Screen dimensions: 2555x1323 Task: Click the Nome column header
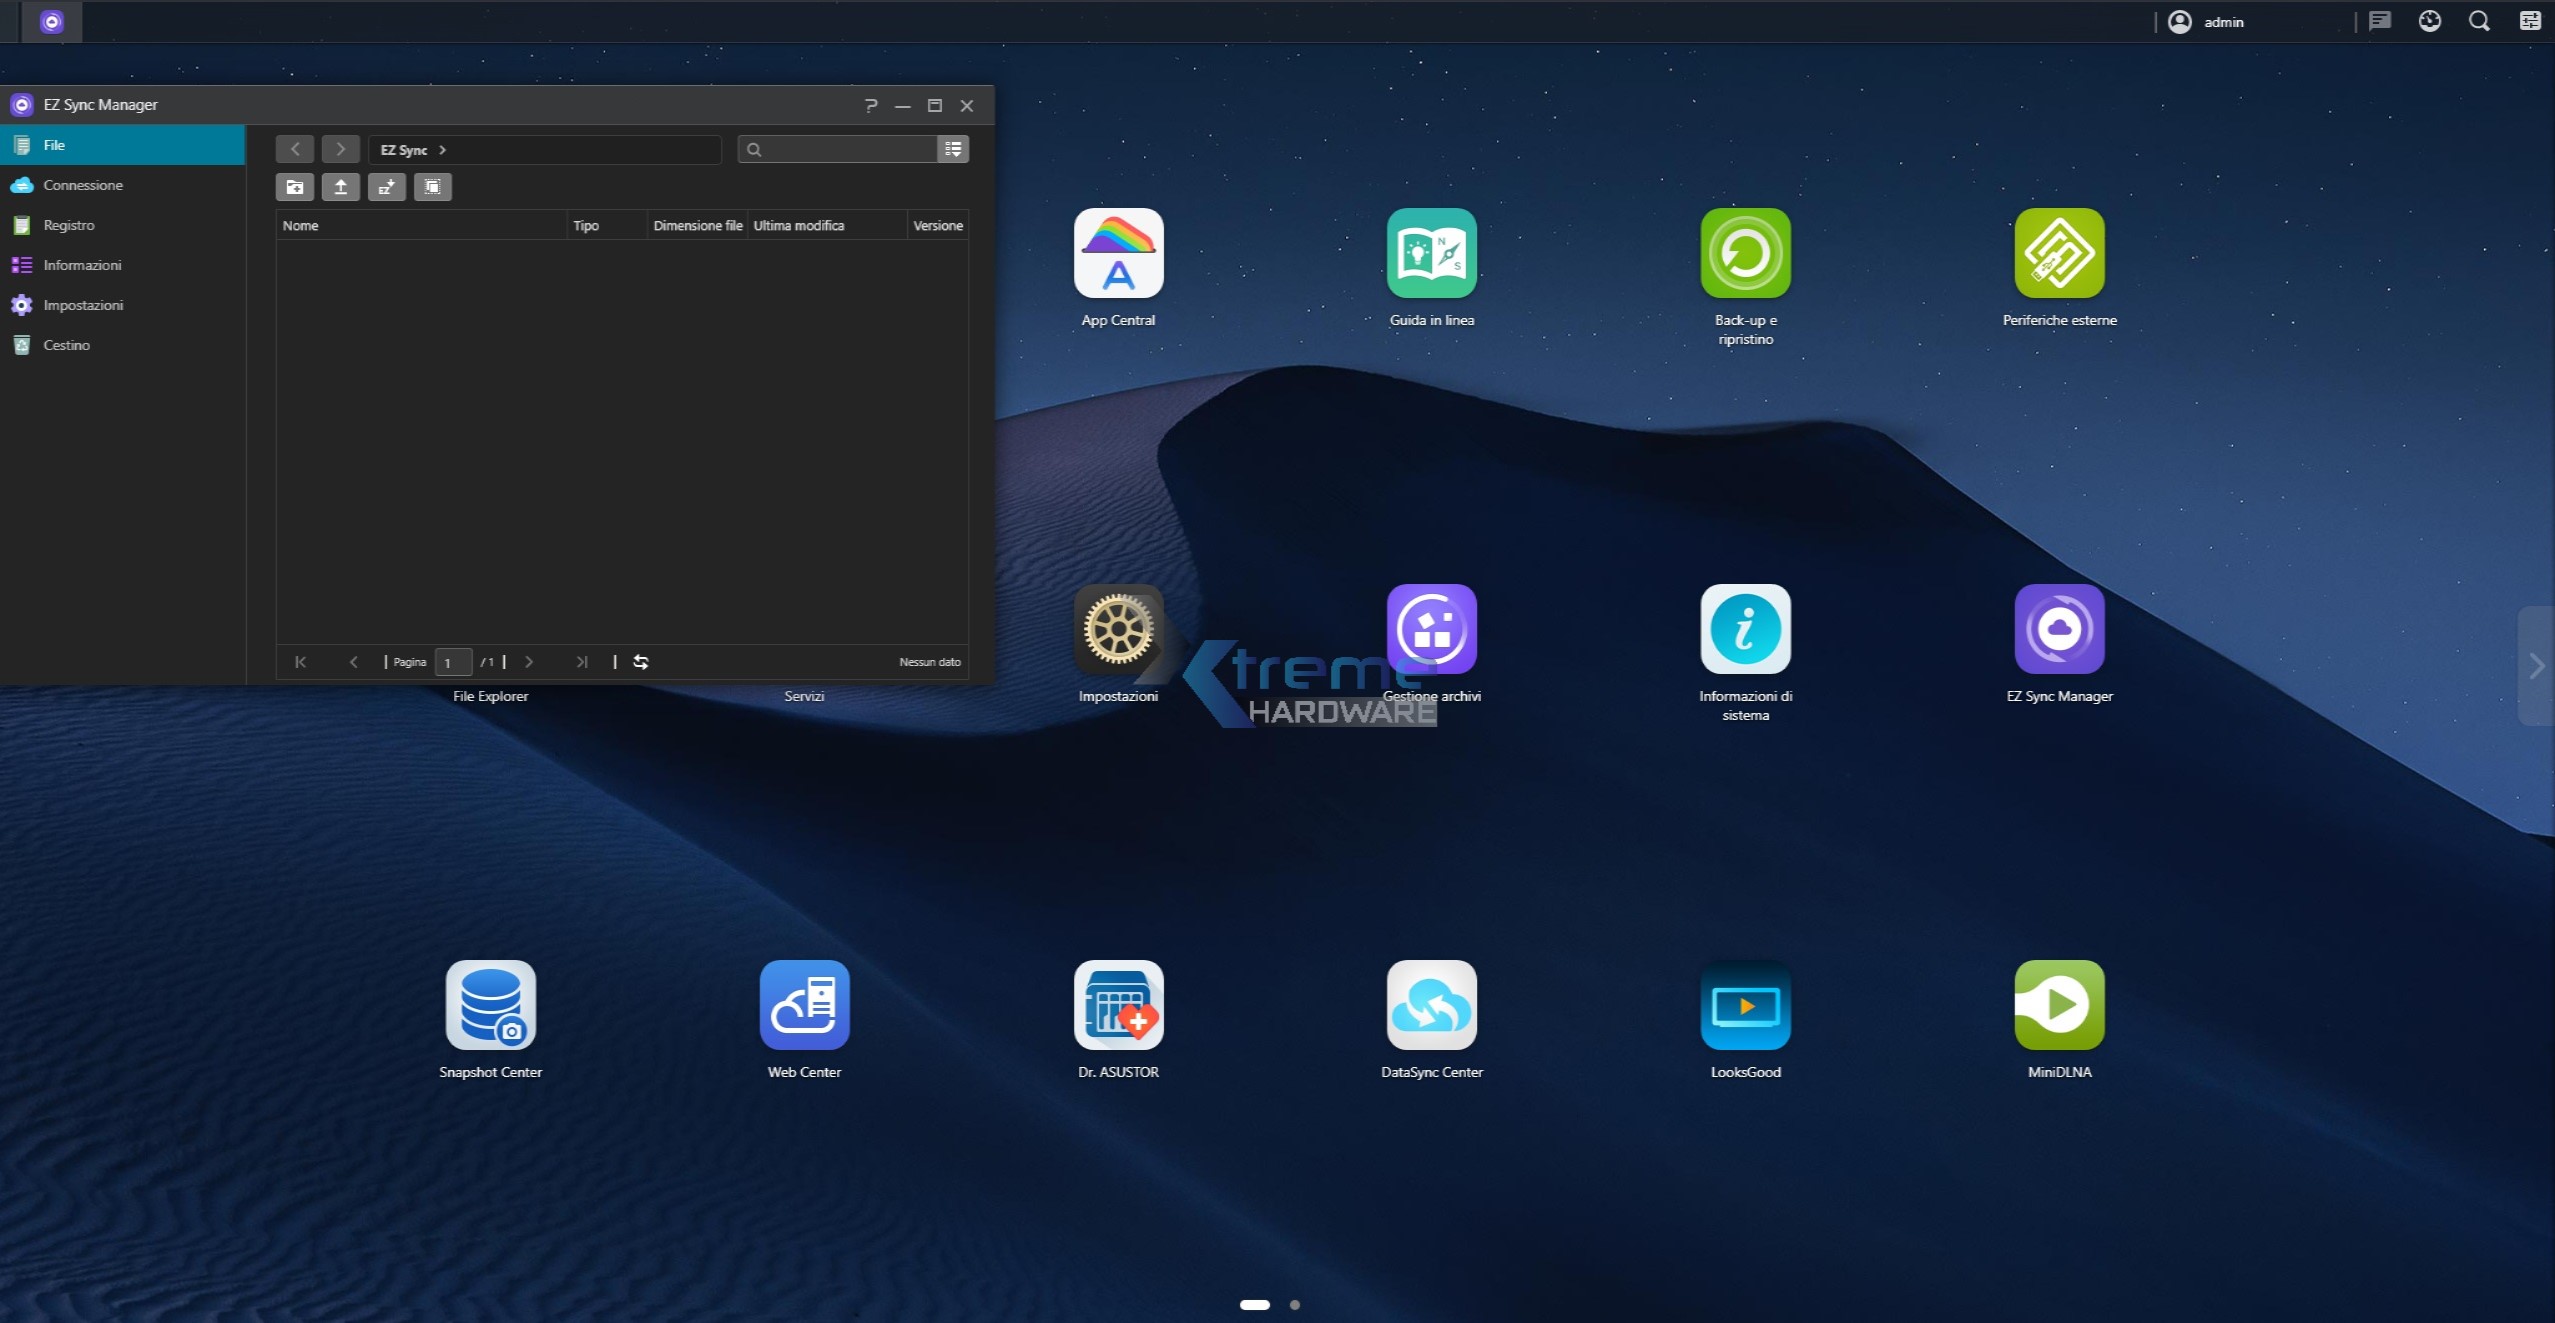(x=300, y=226)
